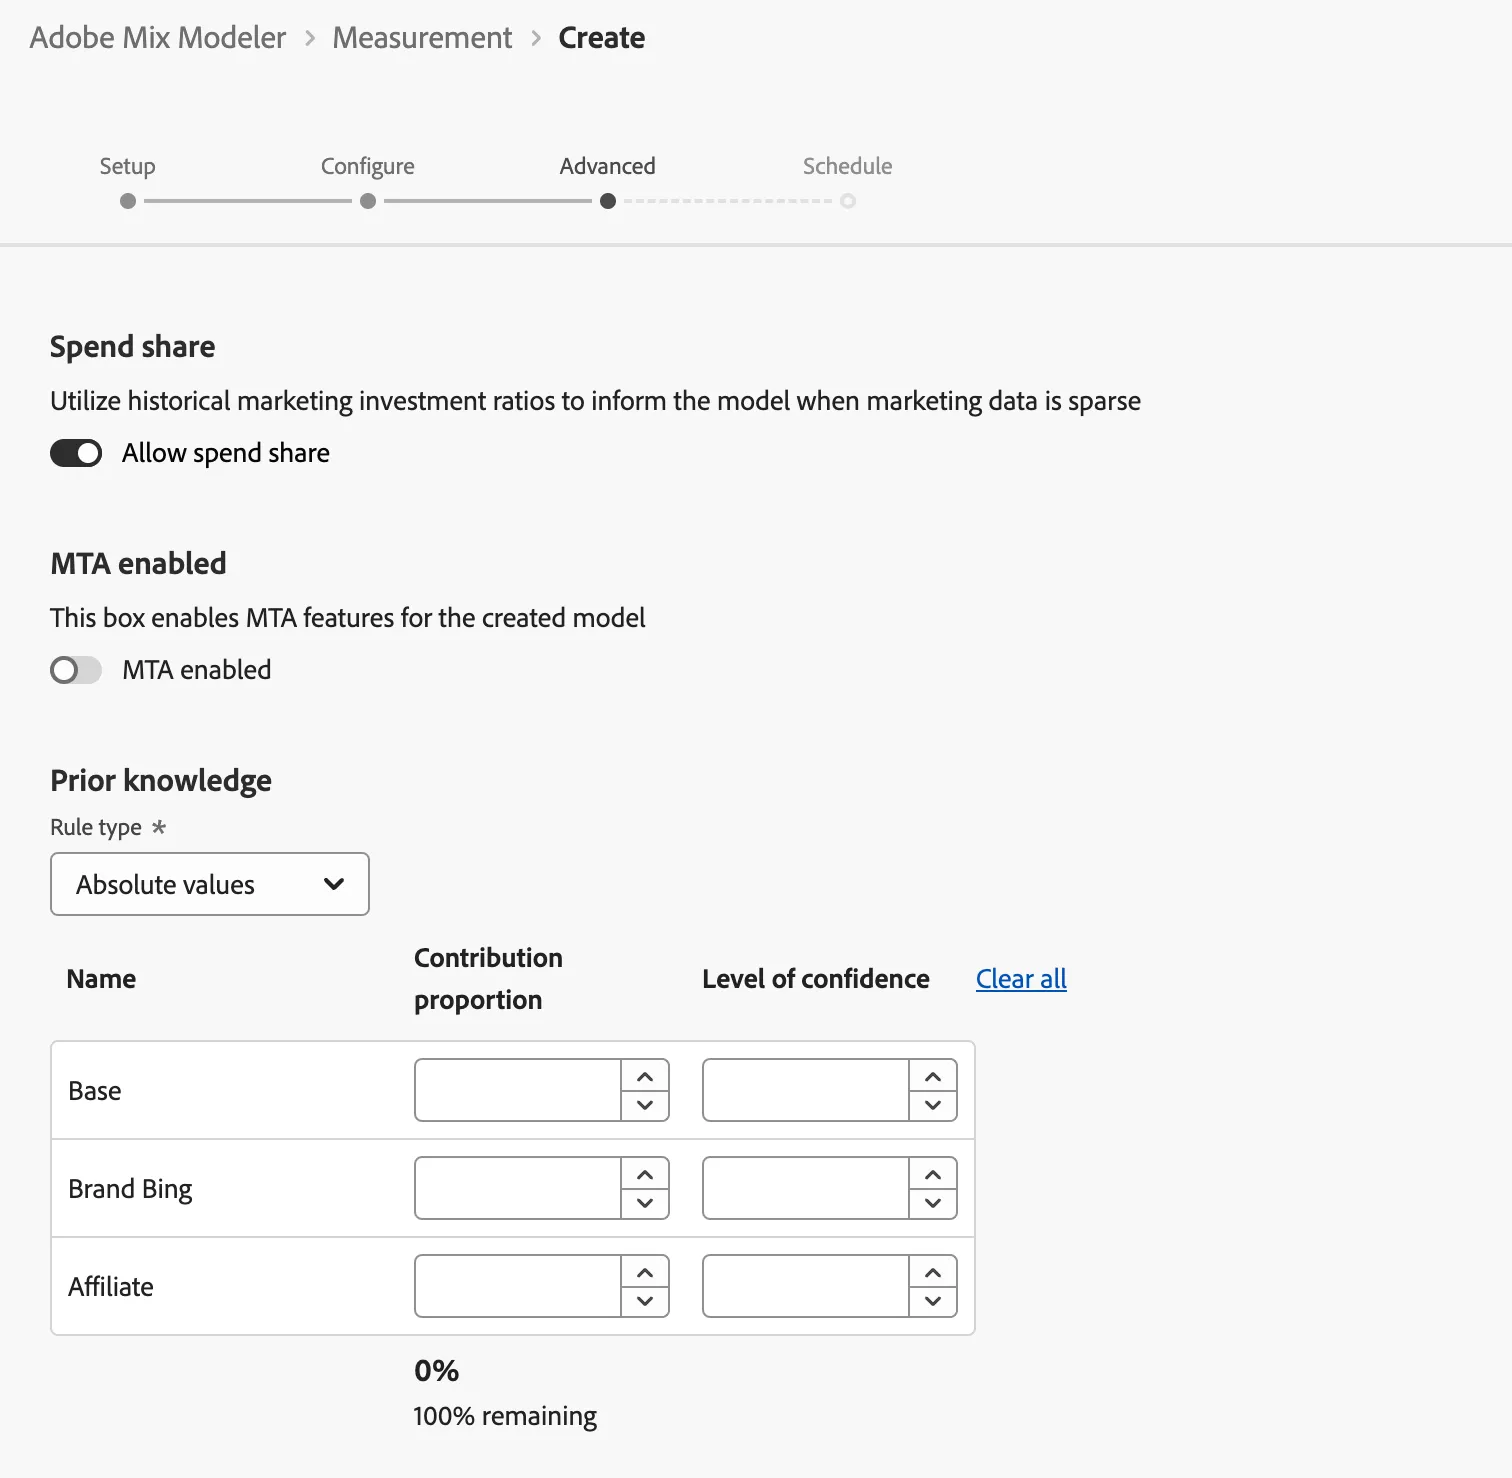Enable the MTA enabled switch
The height and width of the screenshot is (1478, 1512).
point(76,670)
